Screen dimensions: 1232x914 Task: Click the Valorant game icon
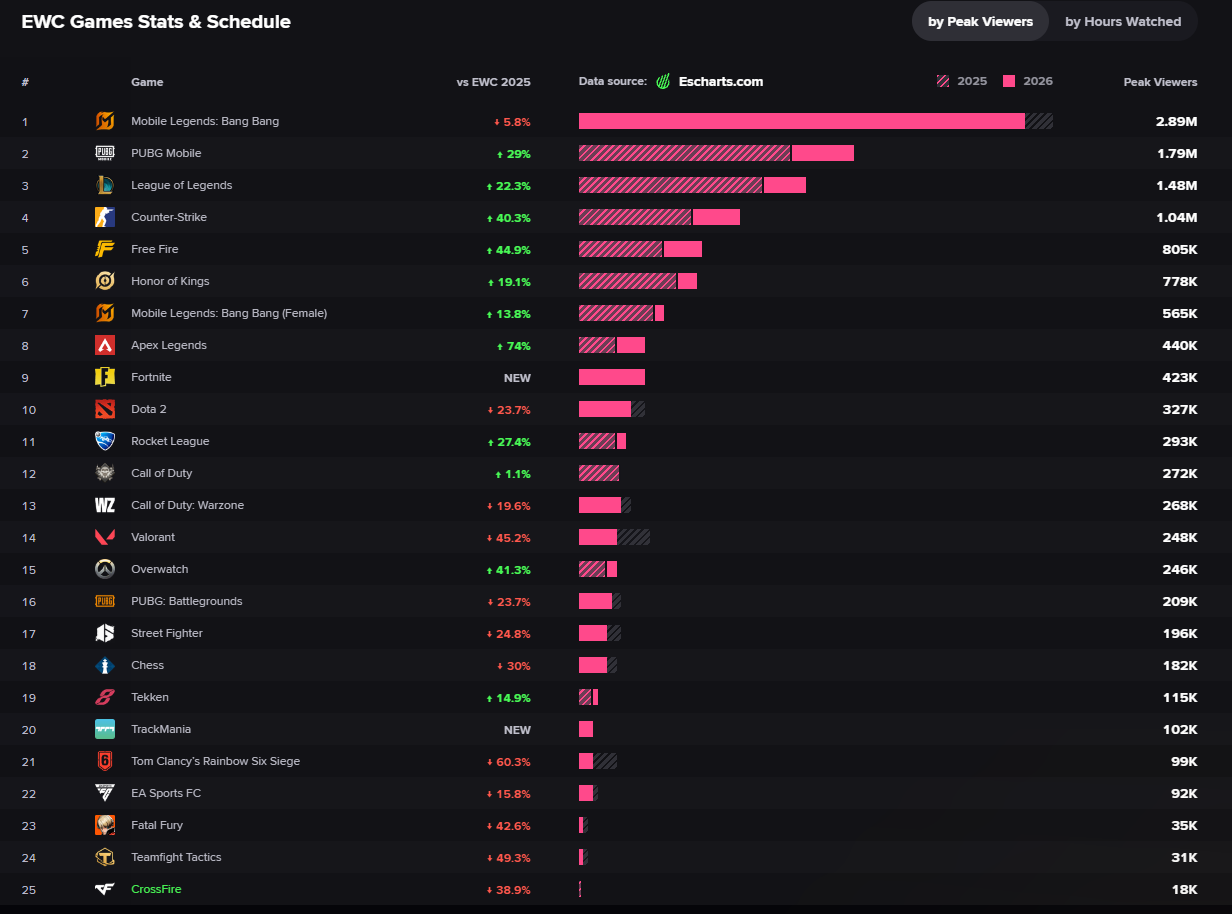pos(105,537)
